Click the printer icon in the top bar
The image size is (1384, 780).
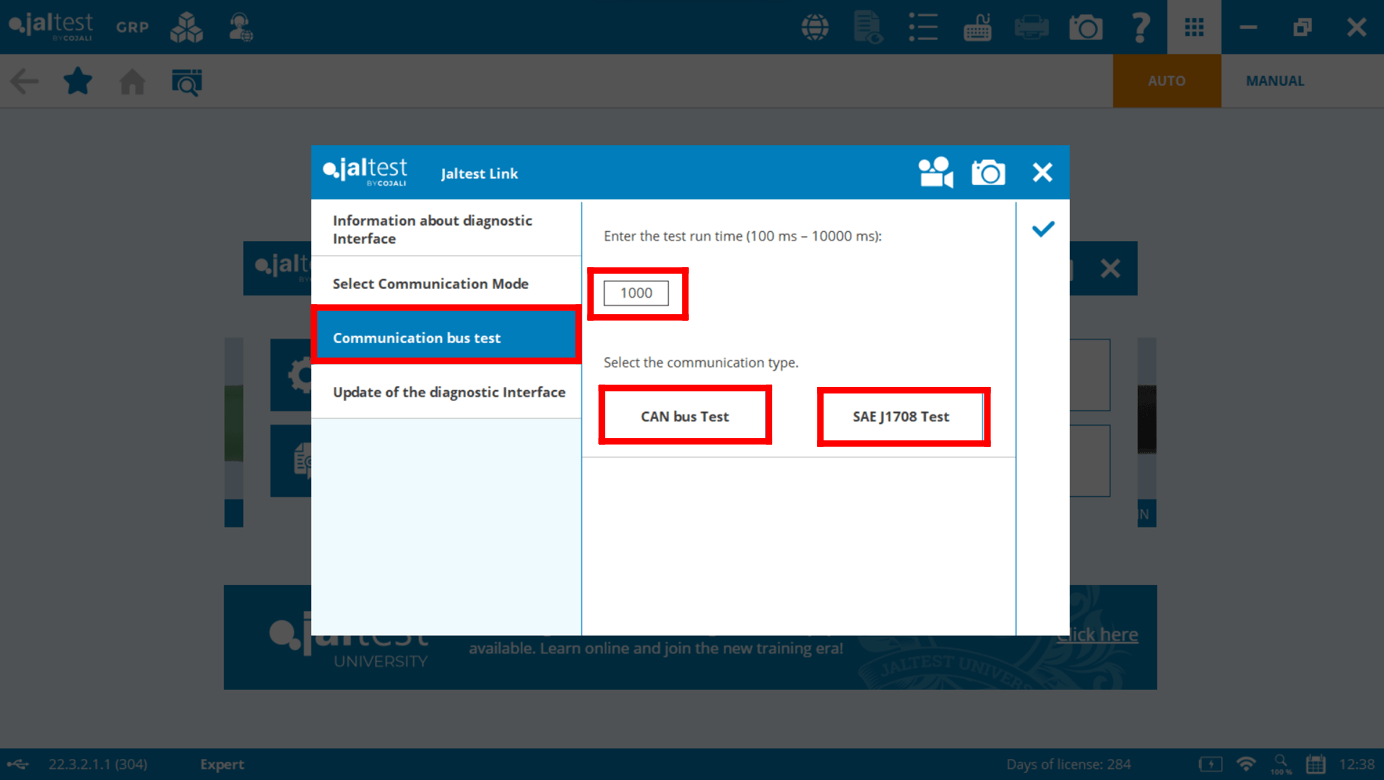(x=1031, y=27)
